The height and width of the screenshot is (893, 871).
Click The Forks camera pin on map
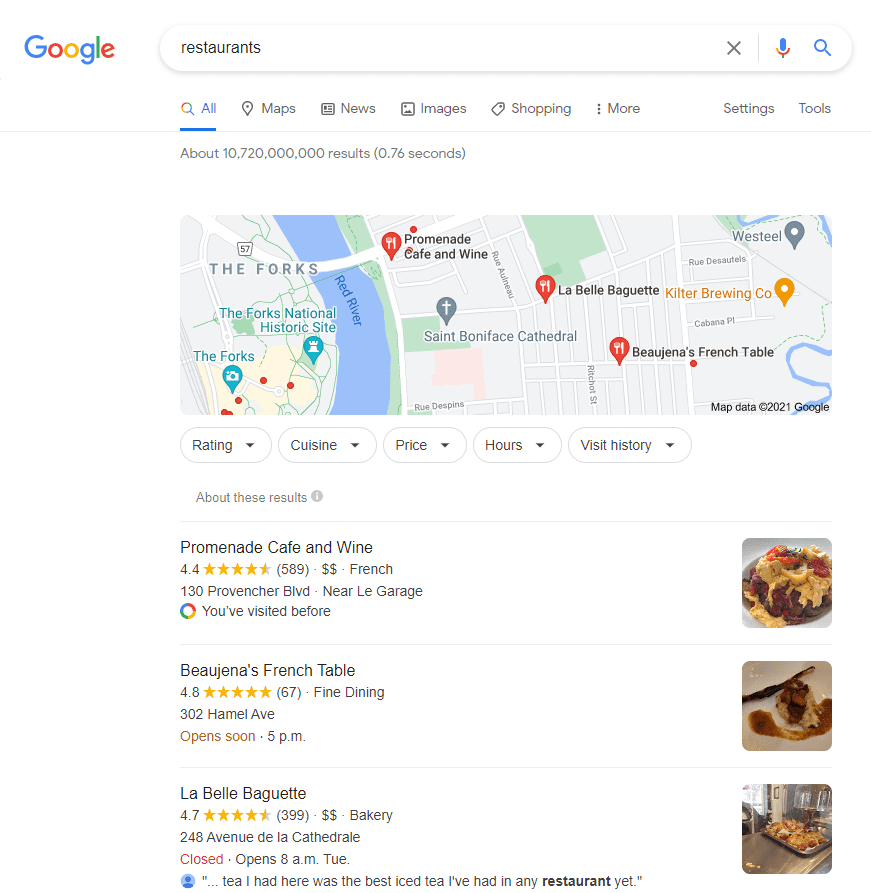[232, 379]
